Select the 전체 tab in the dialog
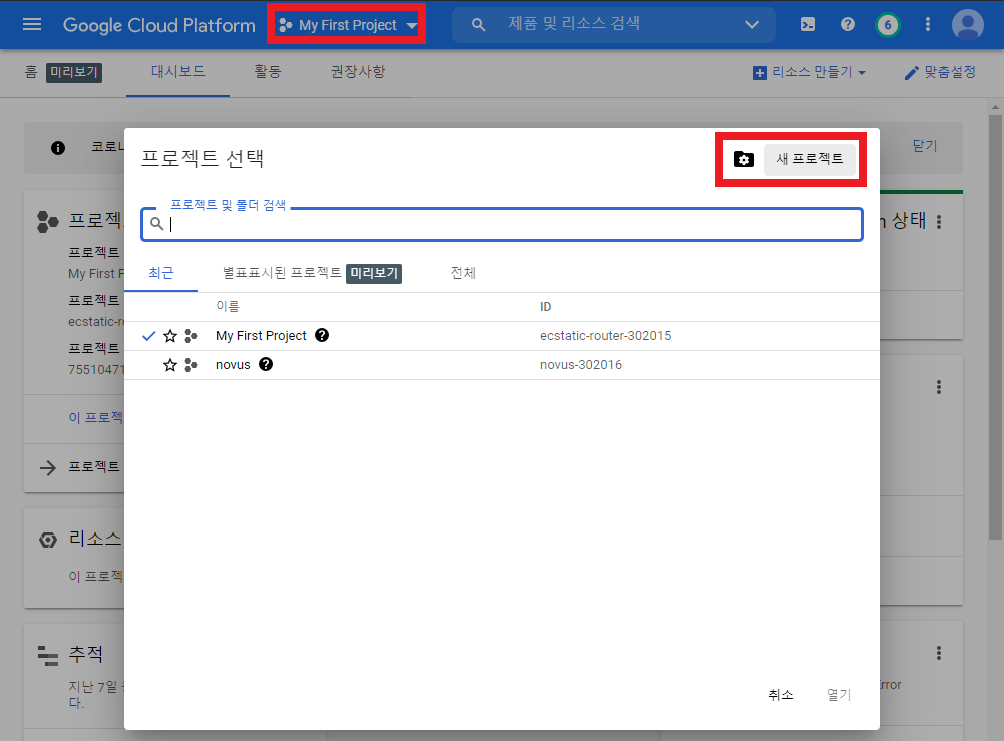This screenshot has height=741, width=1004. pos(463,273)
